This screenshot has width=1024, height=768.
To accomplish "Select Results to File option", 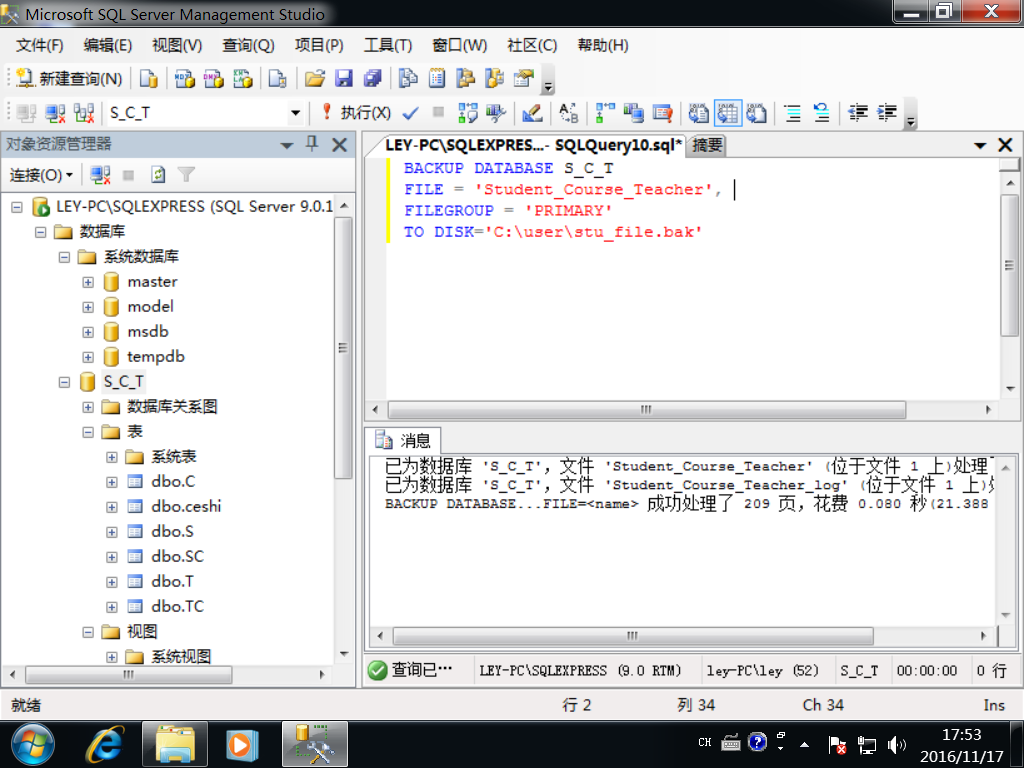I will click(x=756, y=113).
